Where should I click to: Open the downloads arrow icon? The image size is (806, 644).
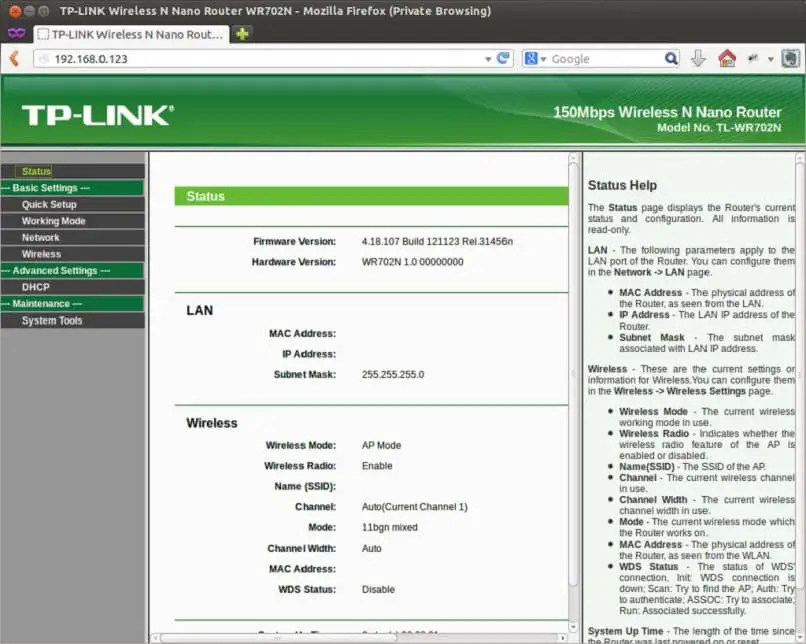point(698,59)
